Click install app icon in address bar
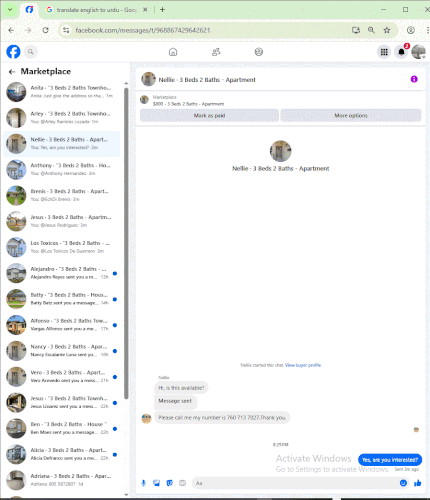 (356, 30)
